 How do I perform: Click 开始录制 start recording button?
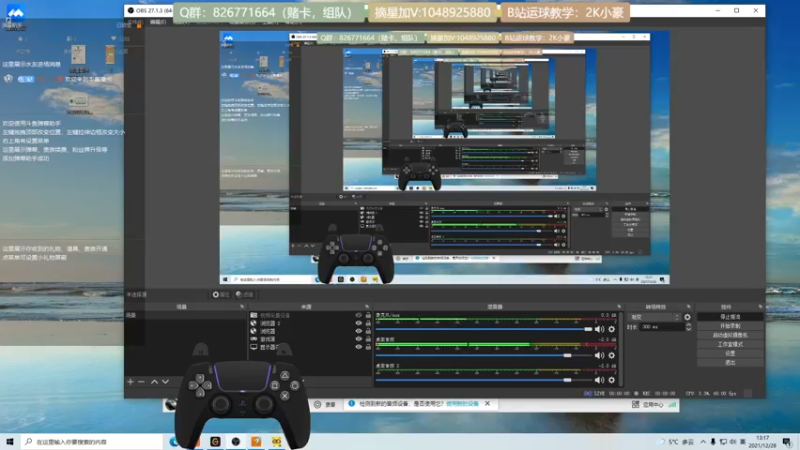click(730, 326)
